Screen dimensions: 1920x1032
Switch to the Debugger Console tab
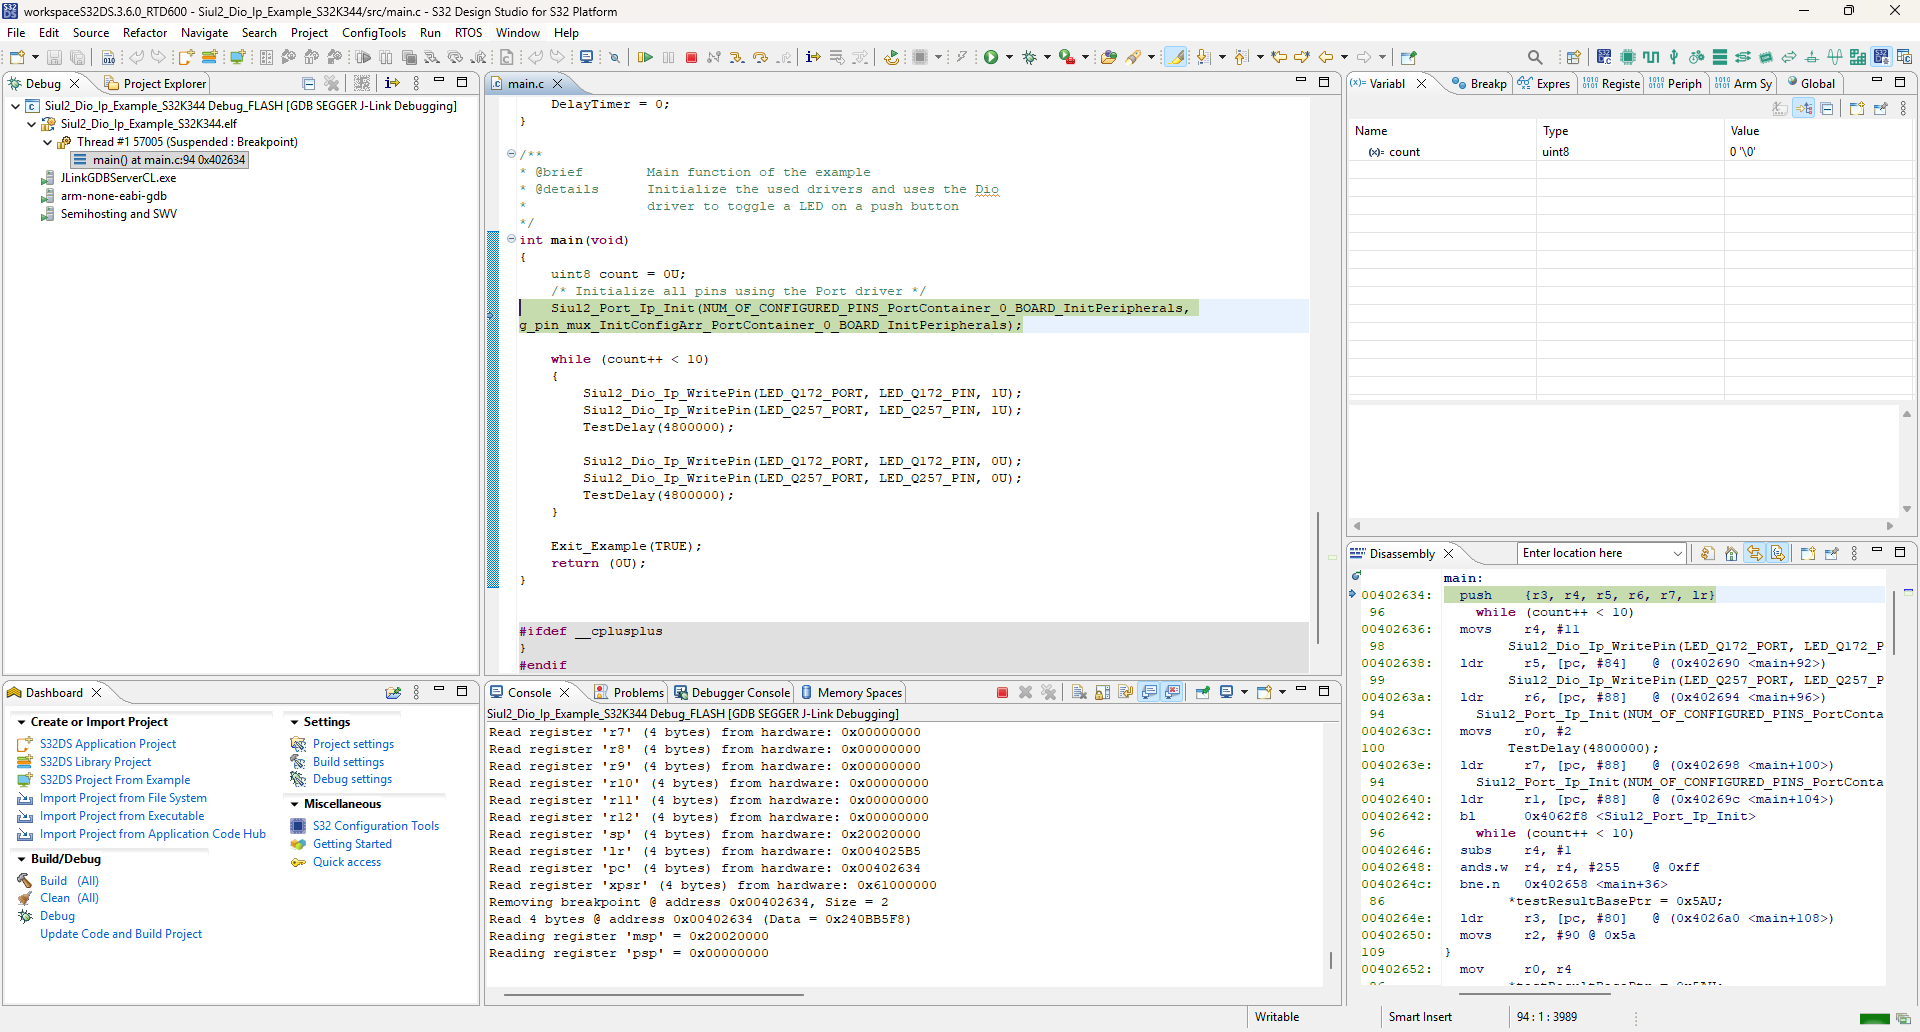click(x=731, y=692)
